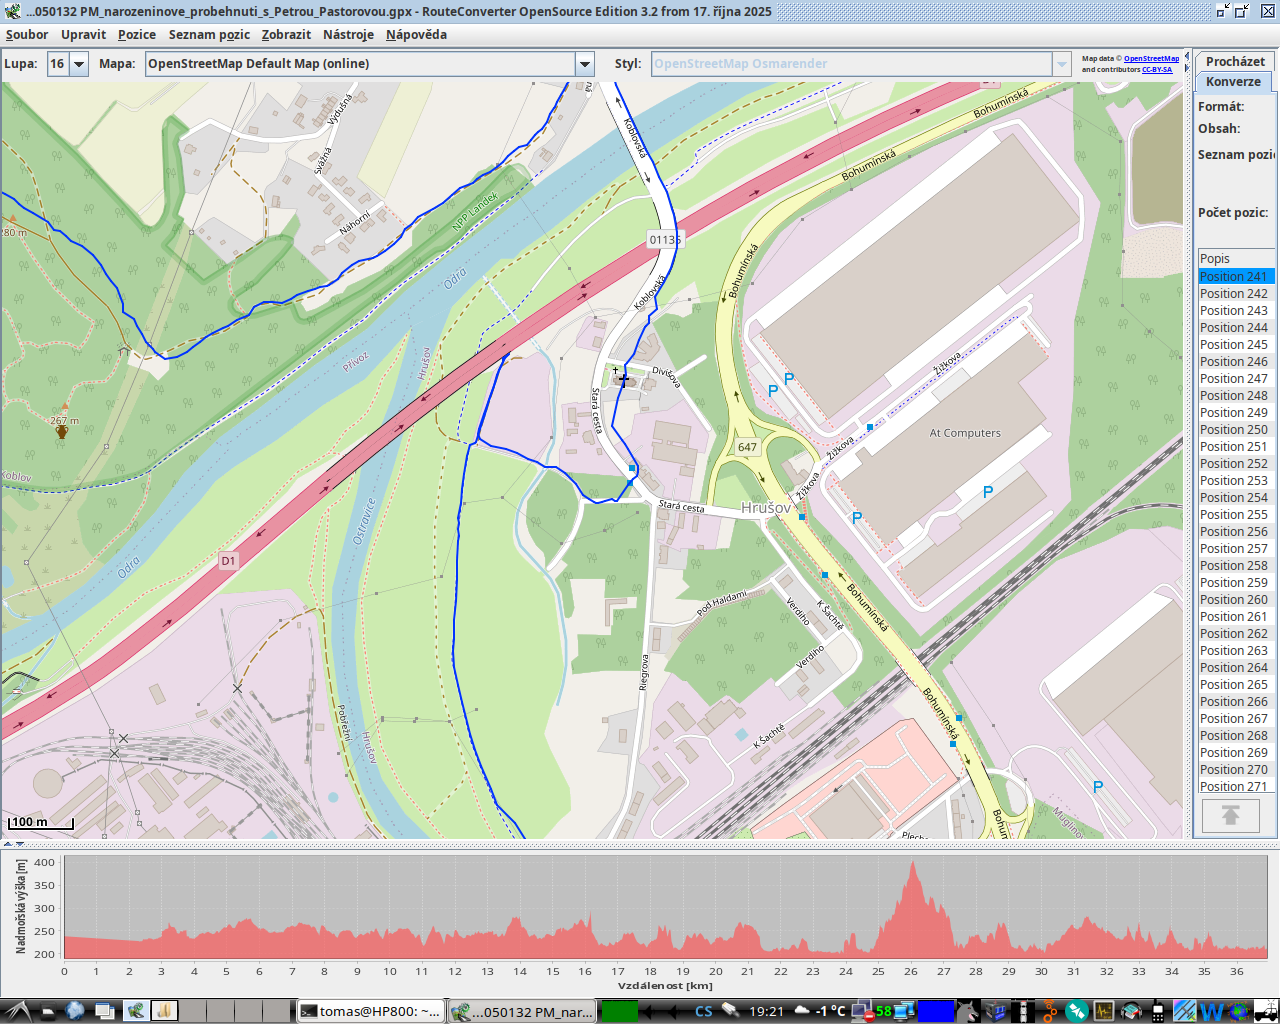Viewport: 1280px width, 1024px height.
Task: Click the 647 road shield on map
Action: pyautogui.click(x=747, y=447)
